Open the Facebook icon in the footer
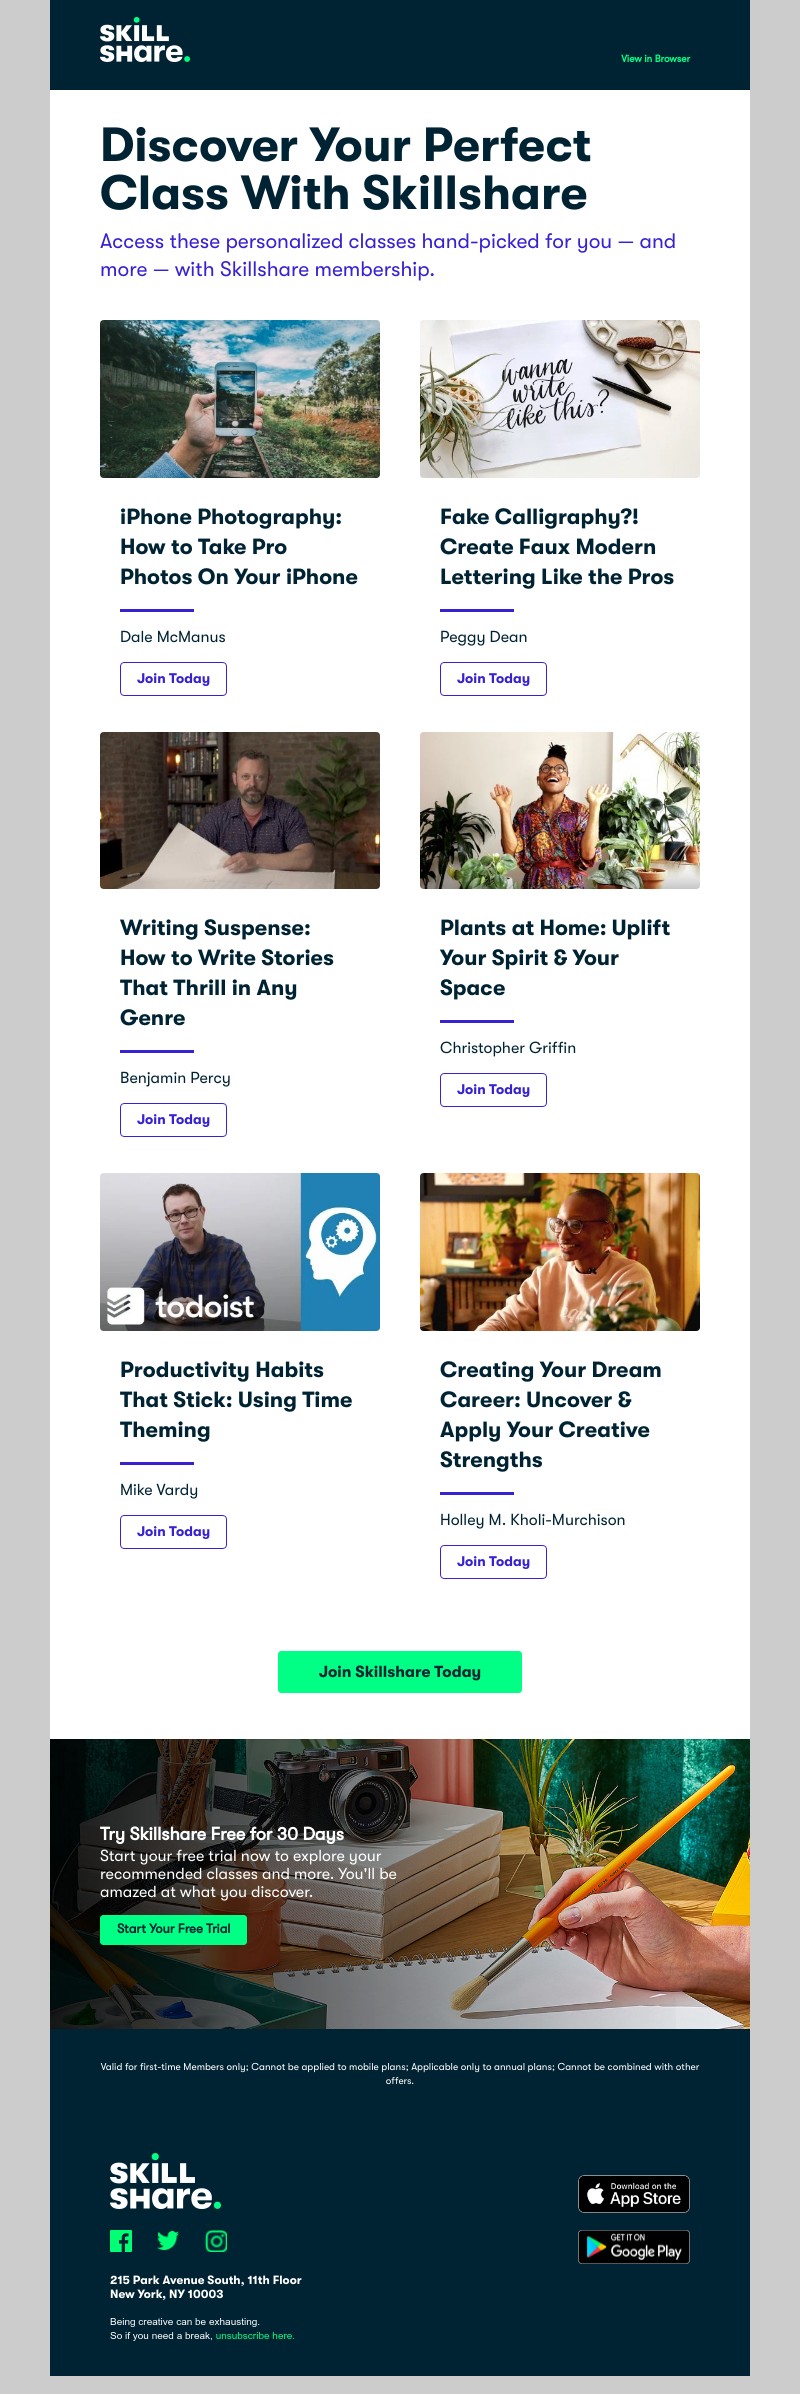Screen dimensions: 800x2394 click(121, 2241)
